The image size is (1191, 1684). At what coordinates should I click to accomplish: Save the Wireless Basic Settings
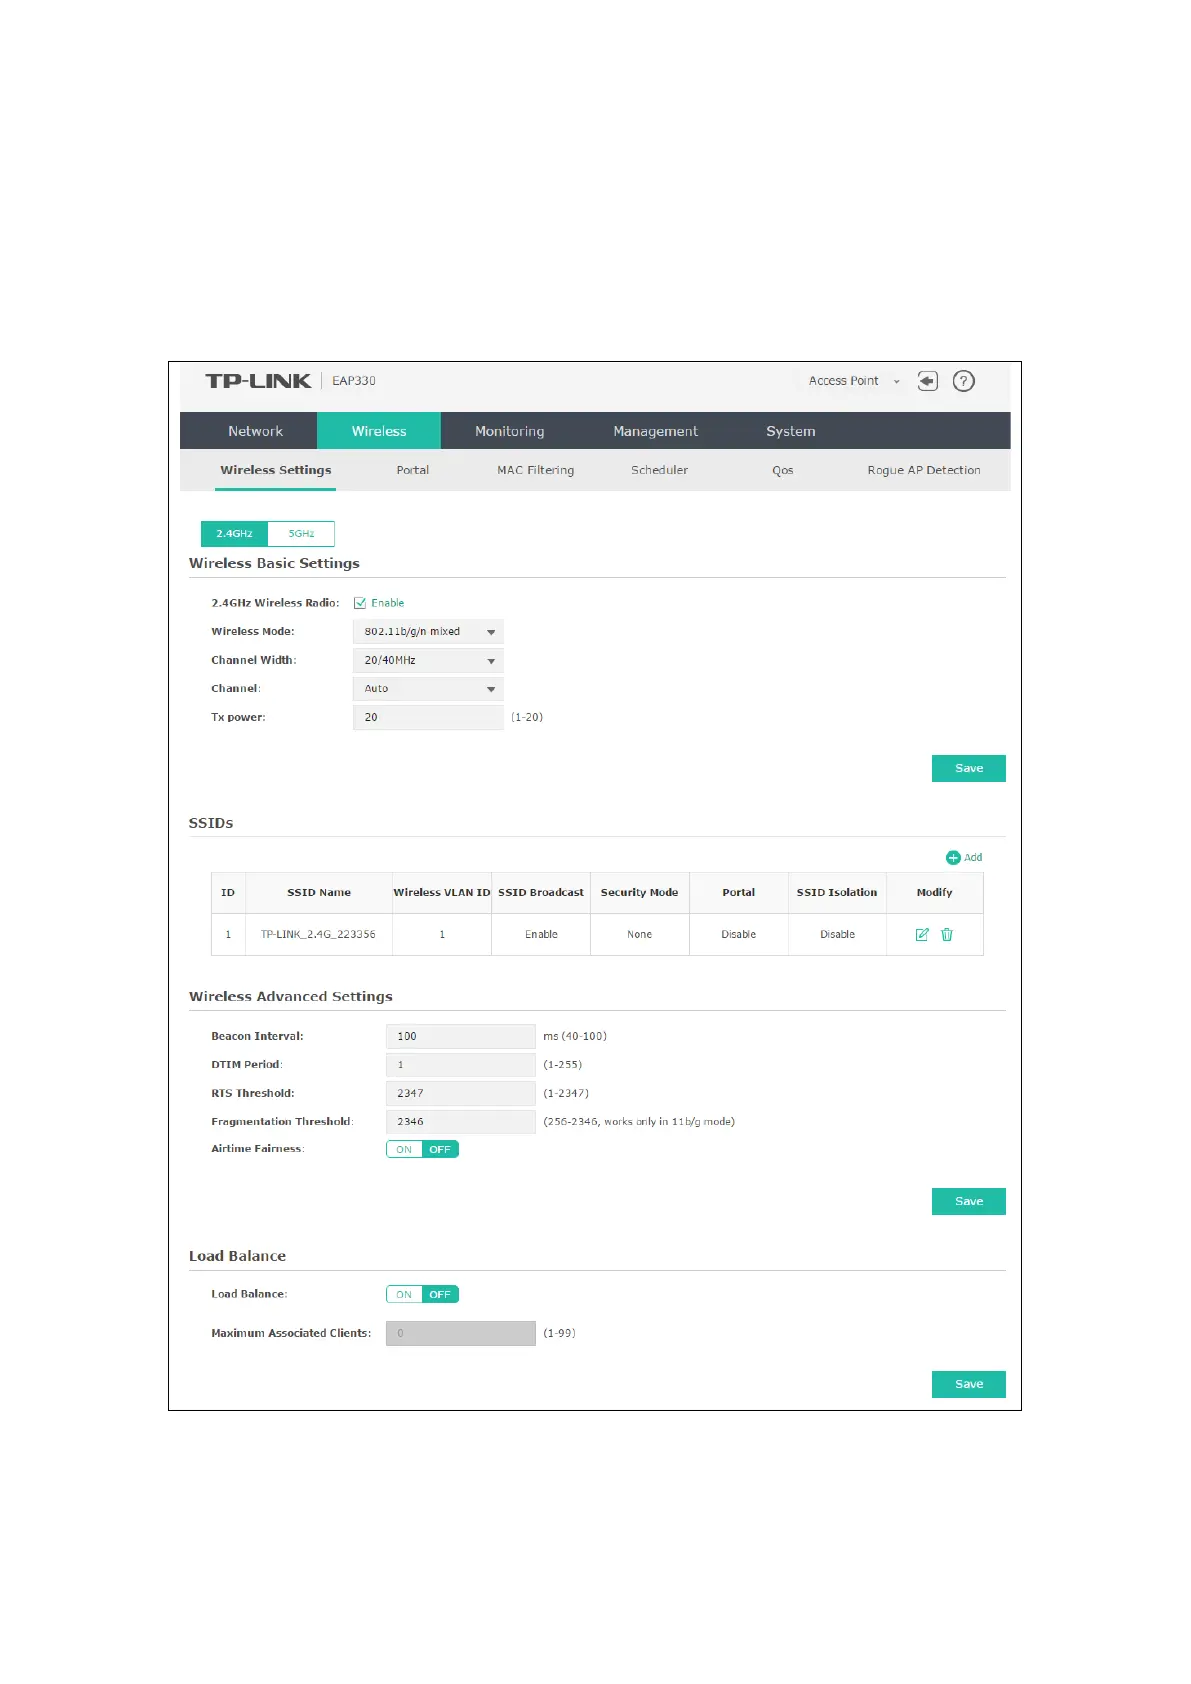click(x=968, y=768)
